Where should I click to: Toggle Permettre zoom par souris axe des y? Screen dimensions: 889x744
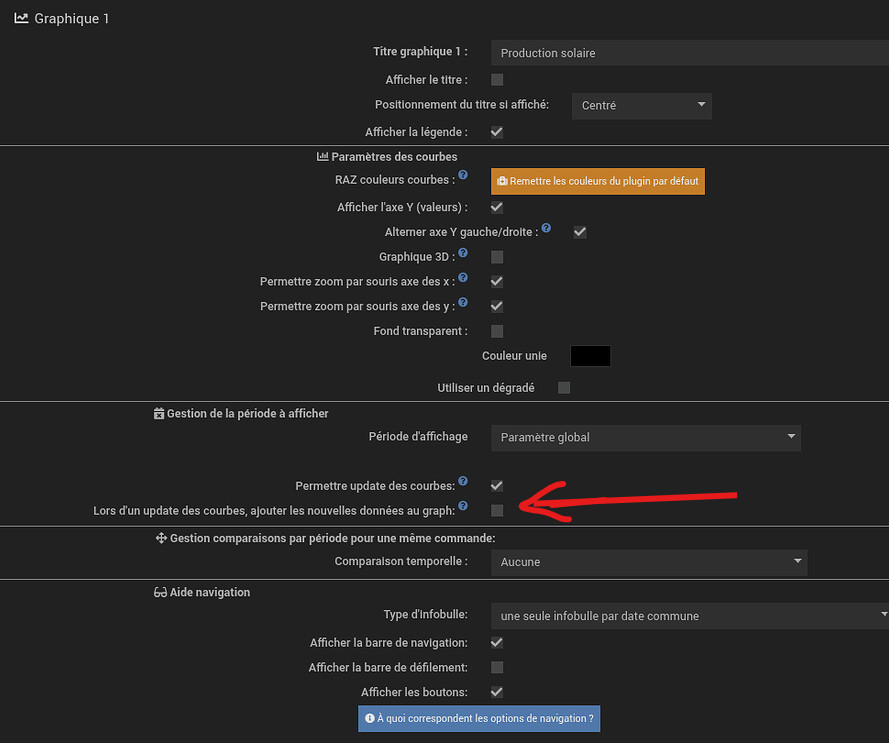497,306
